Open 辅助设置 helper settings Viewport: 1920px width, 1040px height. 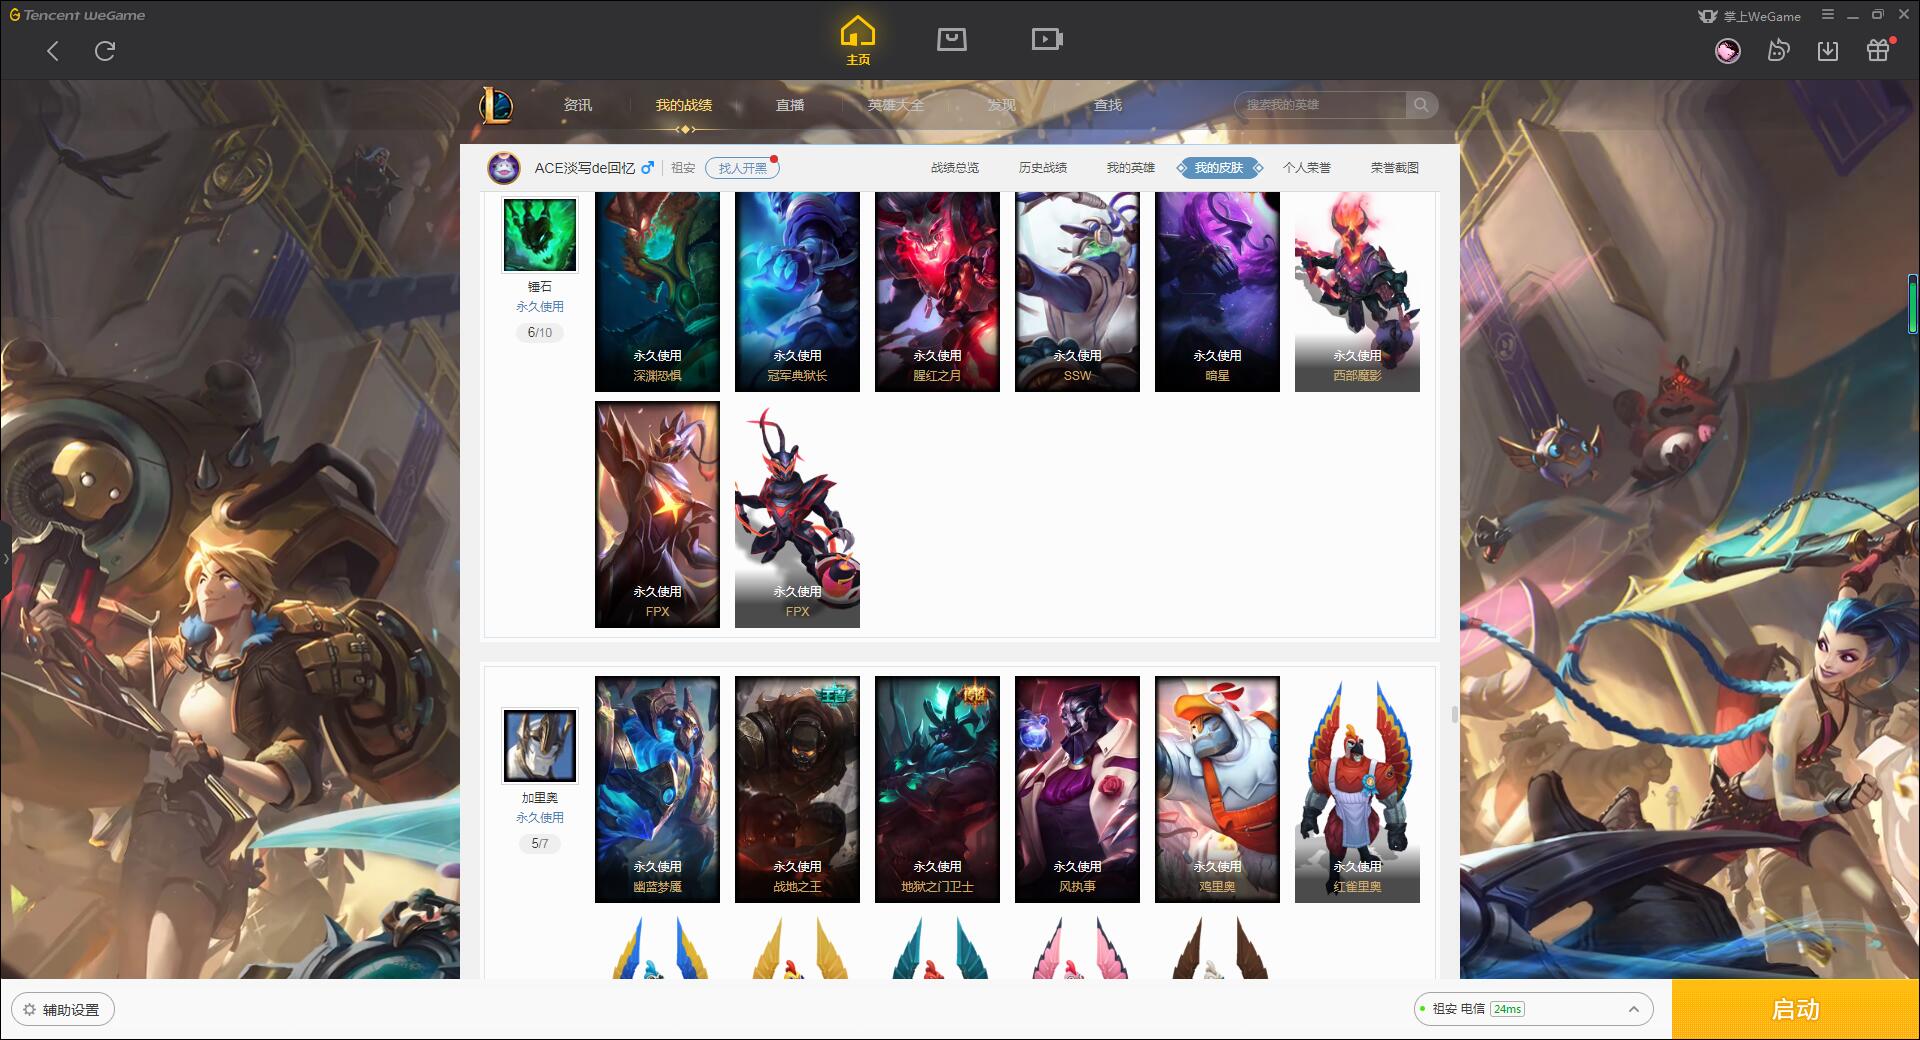[x=63, y=1010]
